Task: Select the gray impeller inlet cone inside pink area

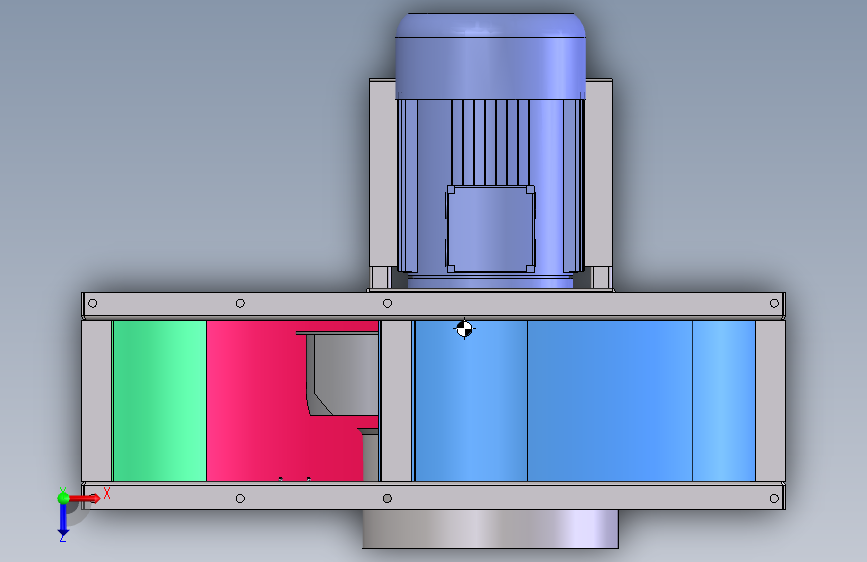Action: point(343,374)
